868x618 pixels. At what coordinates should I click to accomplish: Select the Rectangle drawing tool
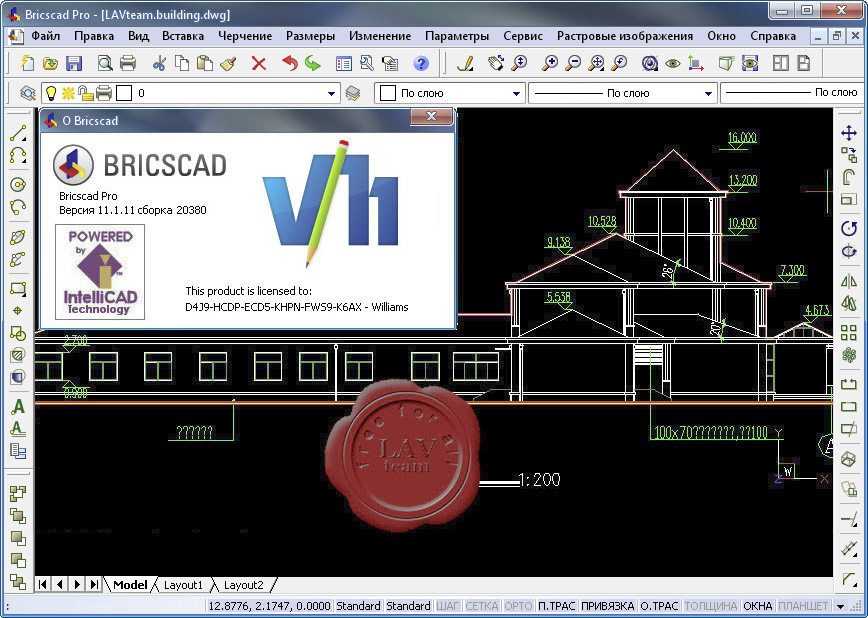(18, 289)
